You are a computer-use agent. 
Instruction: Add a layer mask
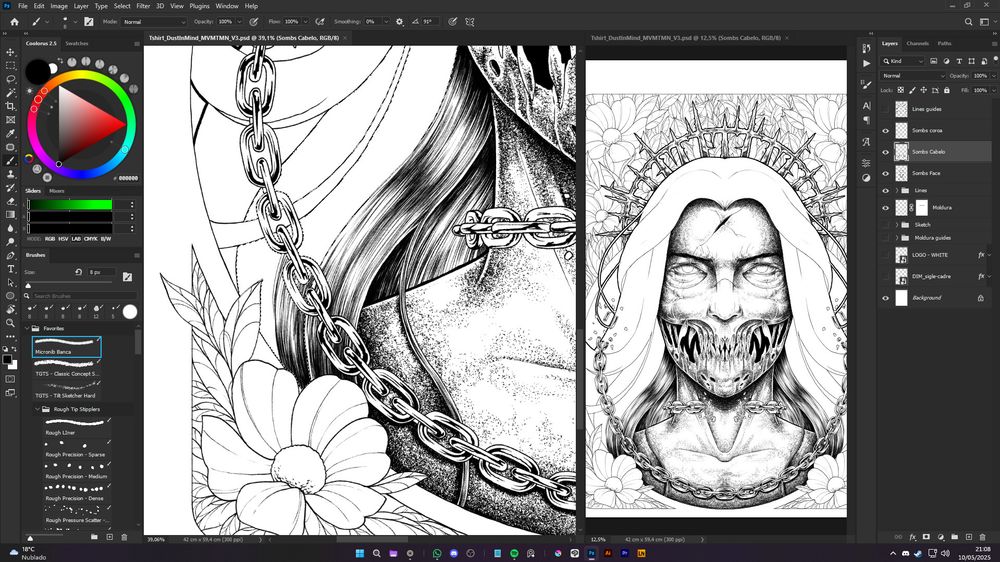tap(926, 537)
